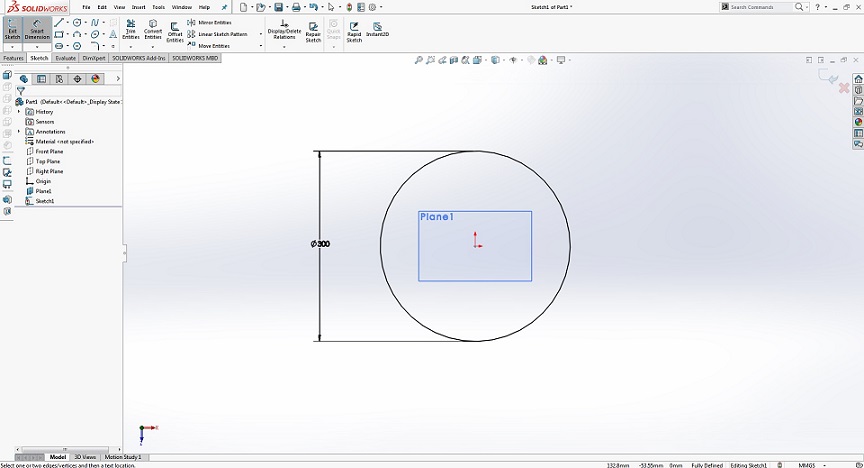Click the Trim Entities tool

click(x=131, y=29)
